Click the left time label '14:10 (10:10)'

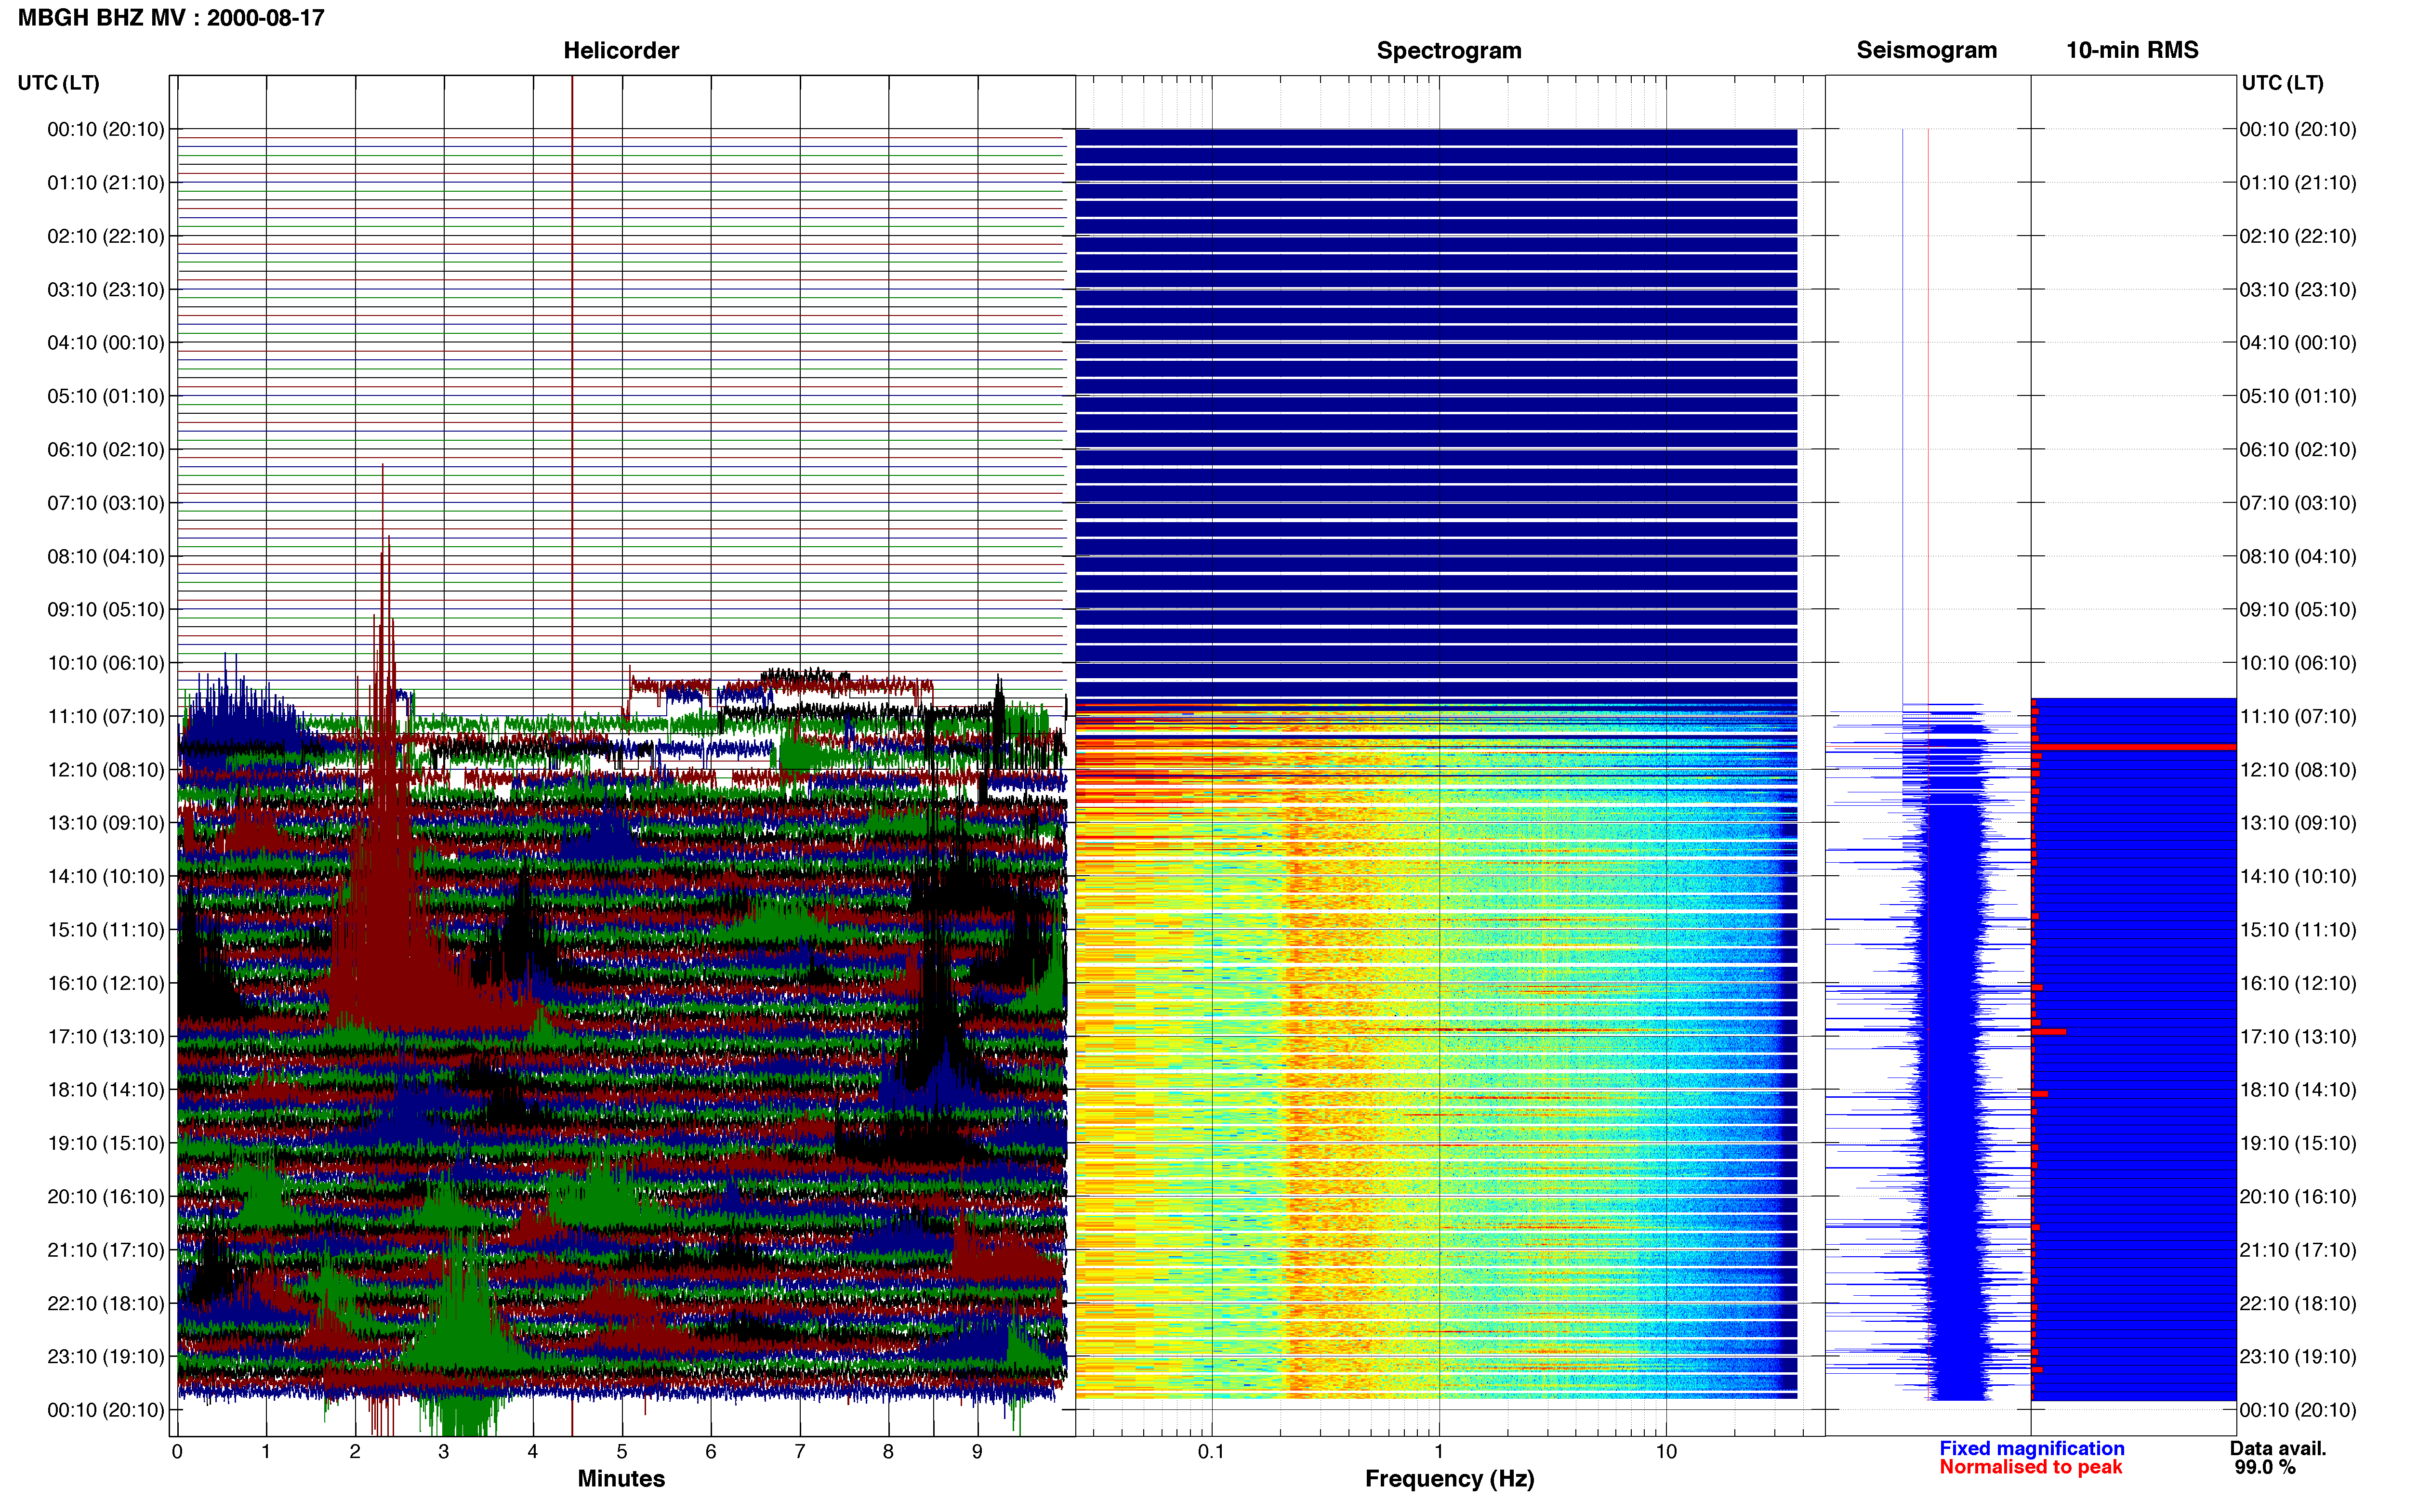106,877
